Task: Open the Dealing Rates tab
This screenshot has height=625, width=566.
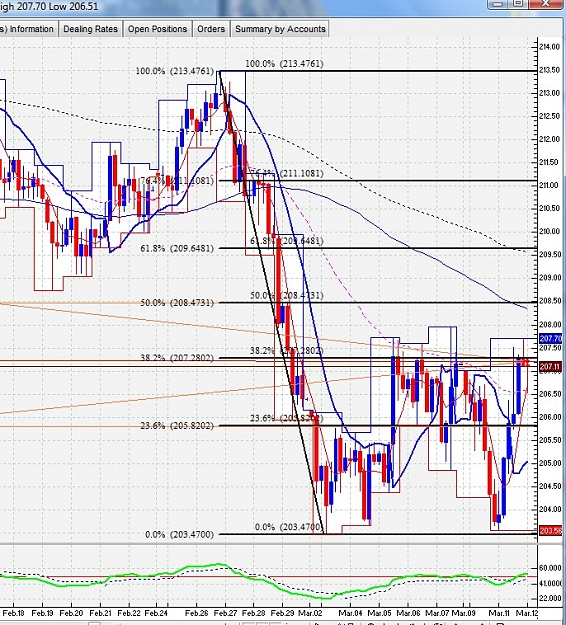Action: tap(90, 29)
